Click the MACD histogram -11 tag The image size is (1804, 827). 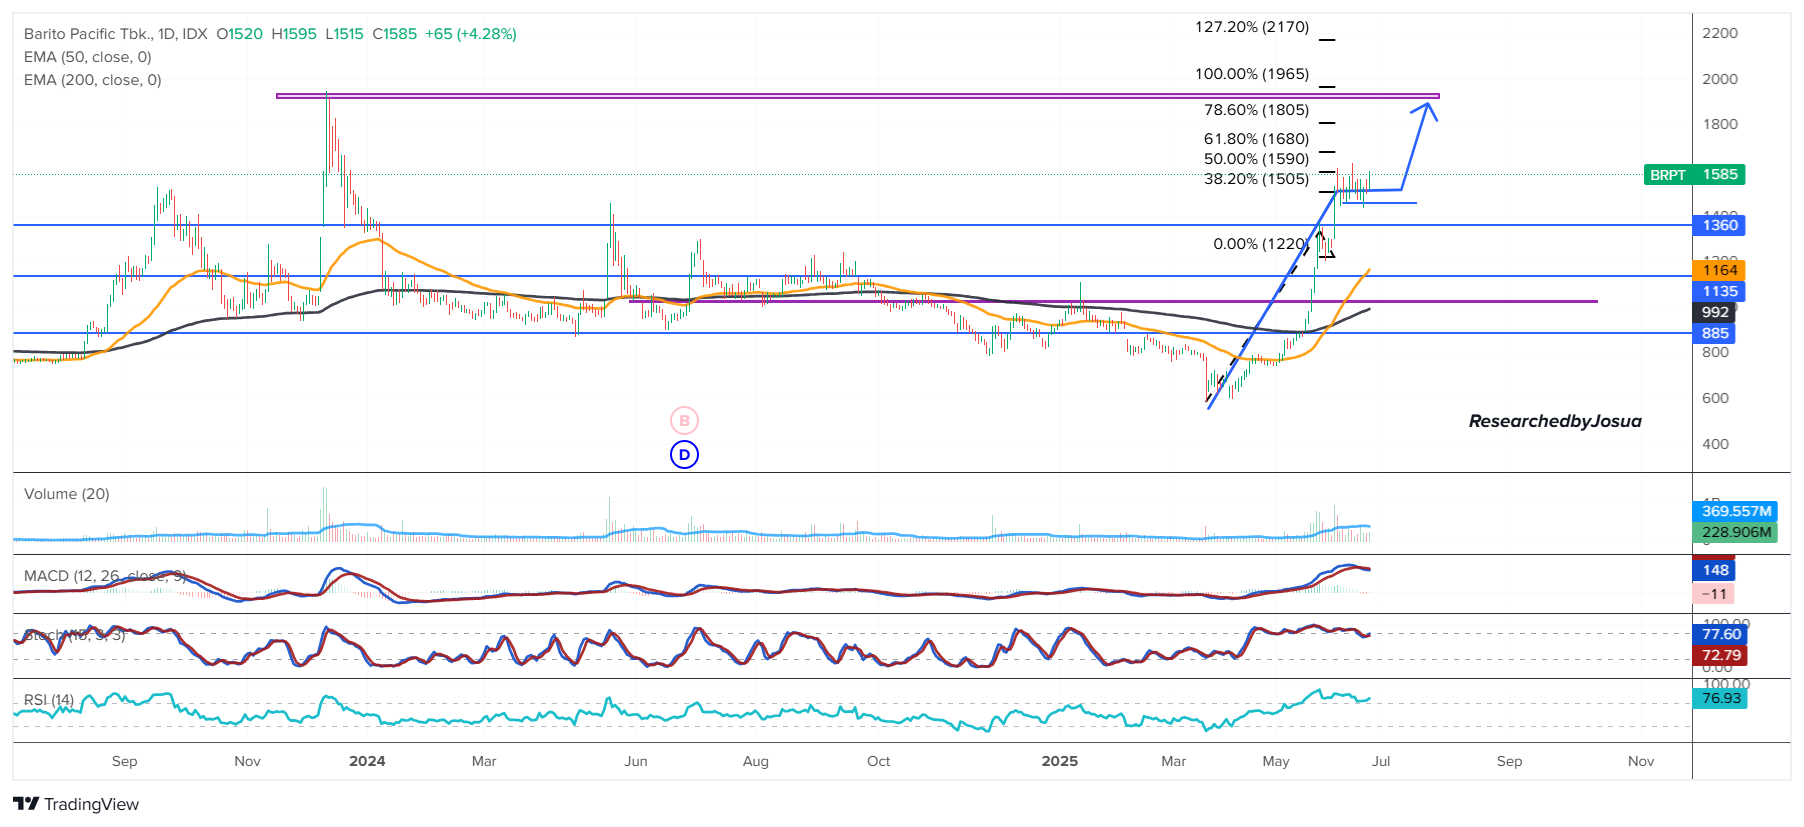click(x=1715, y=594)
